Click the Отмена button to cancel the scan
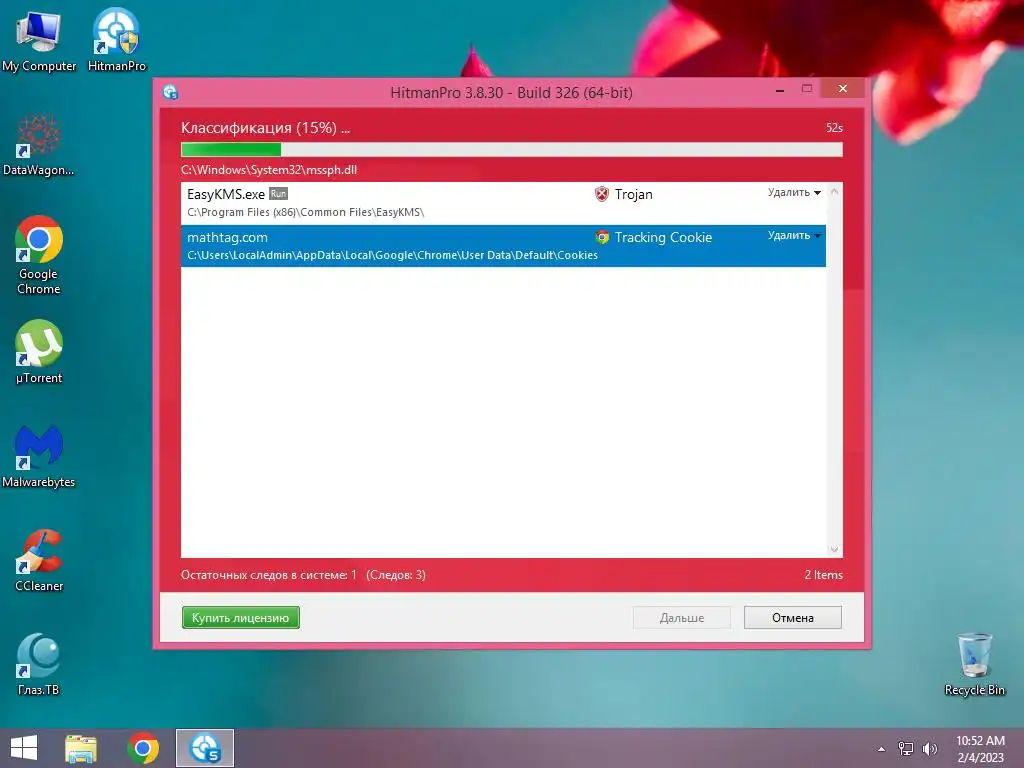The width and height of the screenshot is (1024, 768). tap(793, 618)
